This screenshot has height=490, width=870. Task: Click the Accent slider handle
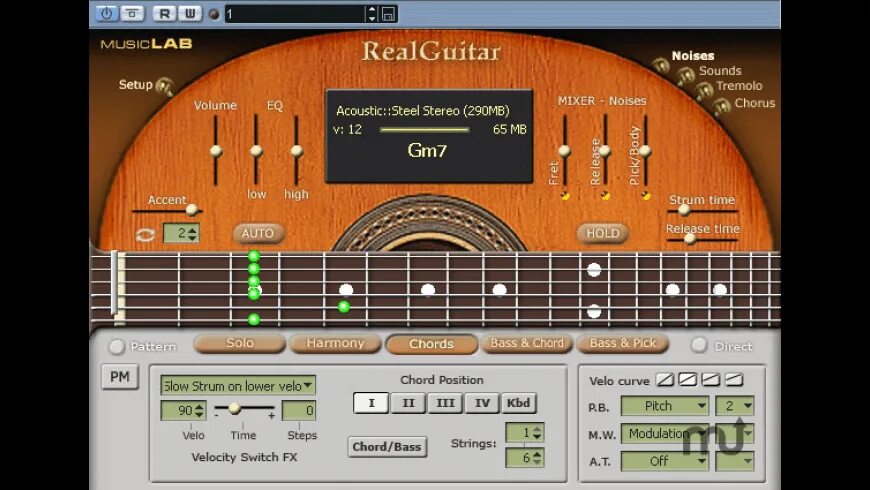pos(192,210)
